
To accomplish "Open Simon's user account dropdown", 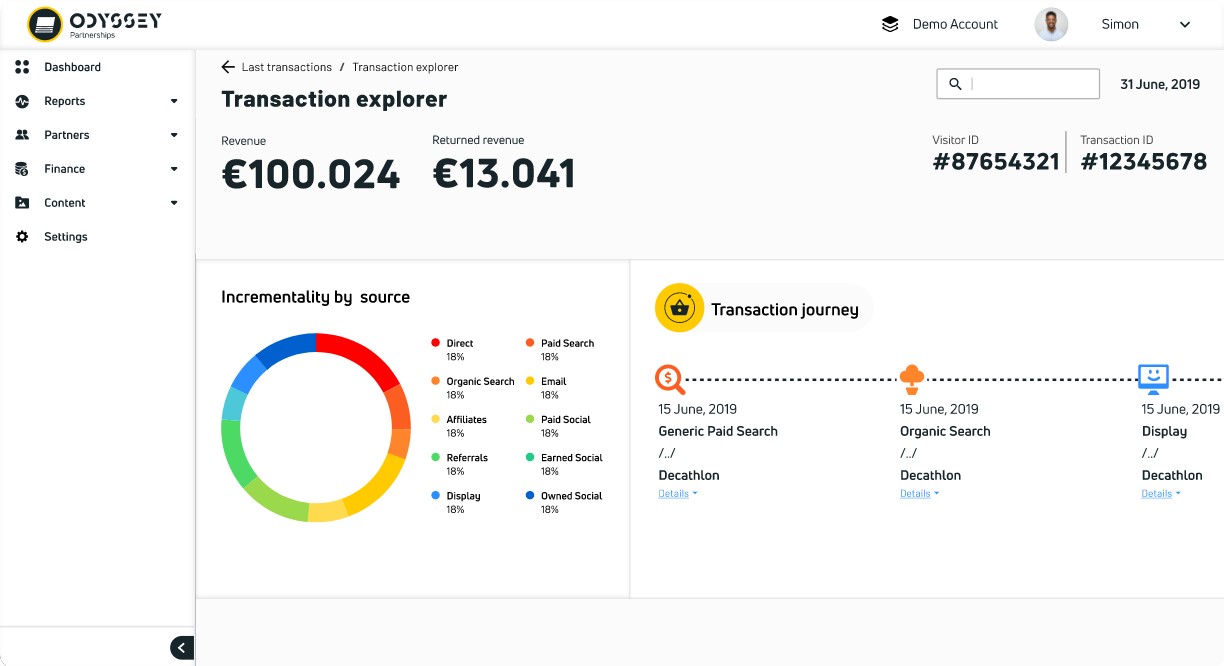I will point(1185,25).
